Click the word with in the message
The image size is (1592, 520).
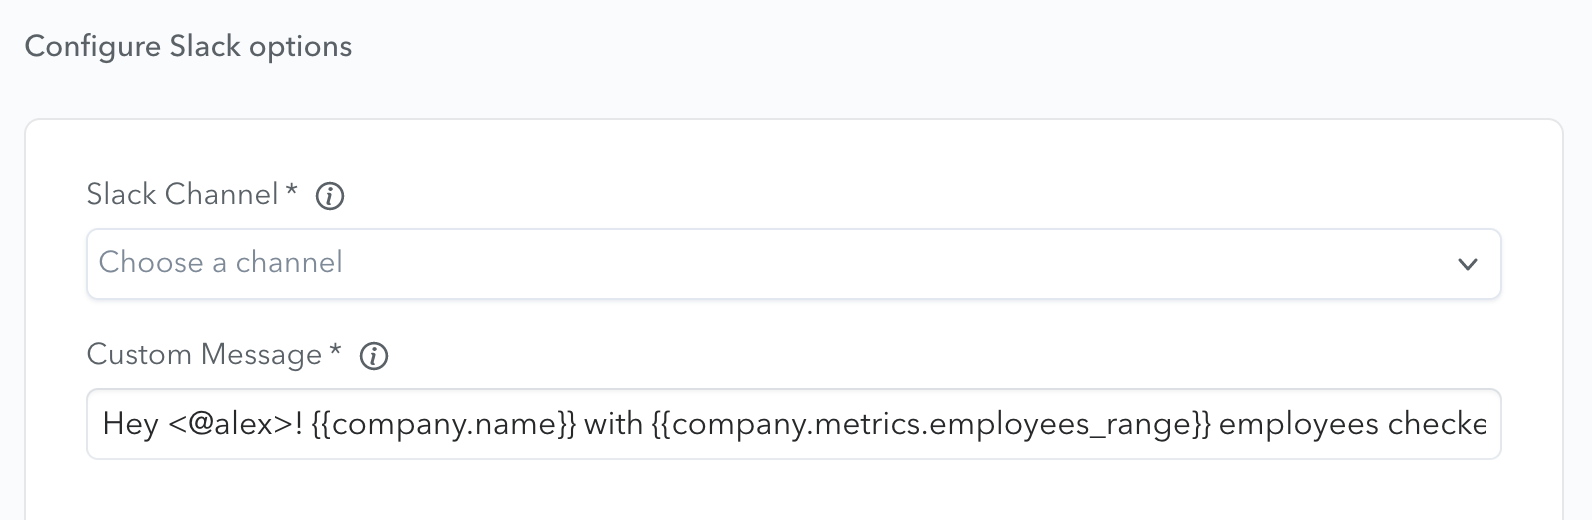613,424
